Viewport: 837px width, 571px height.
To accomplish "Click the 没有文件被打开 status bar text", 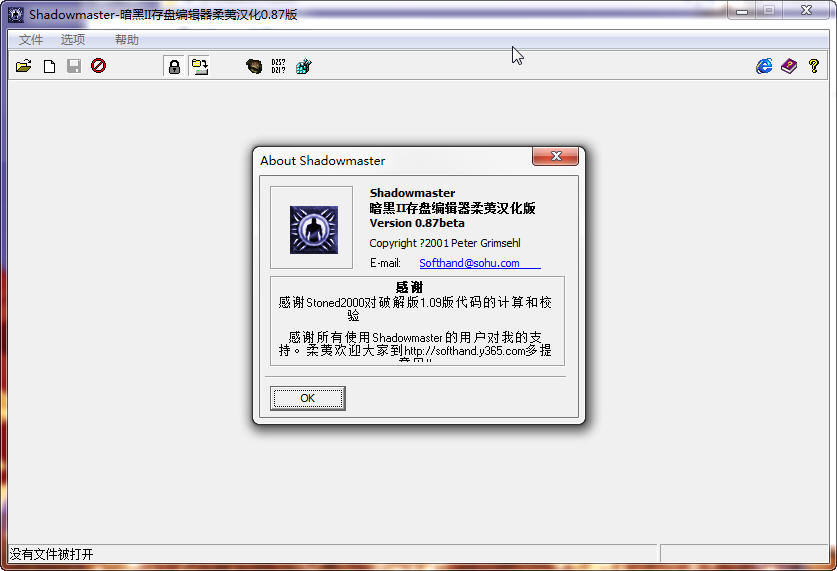I will (51, 554).
